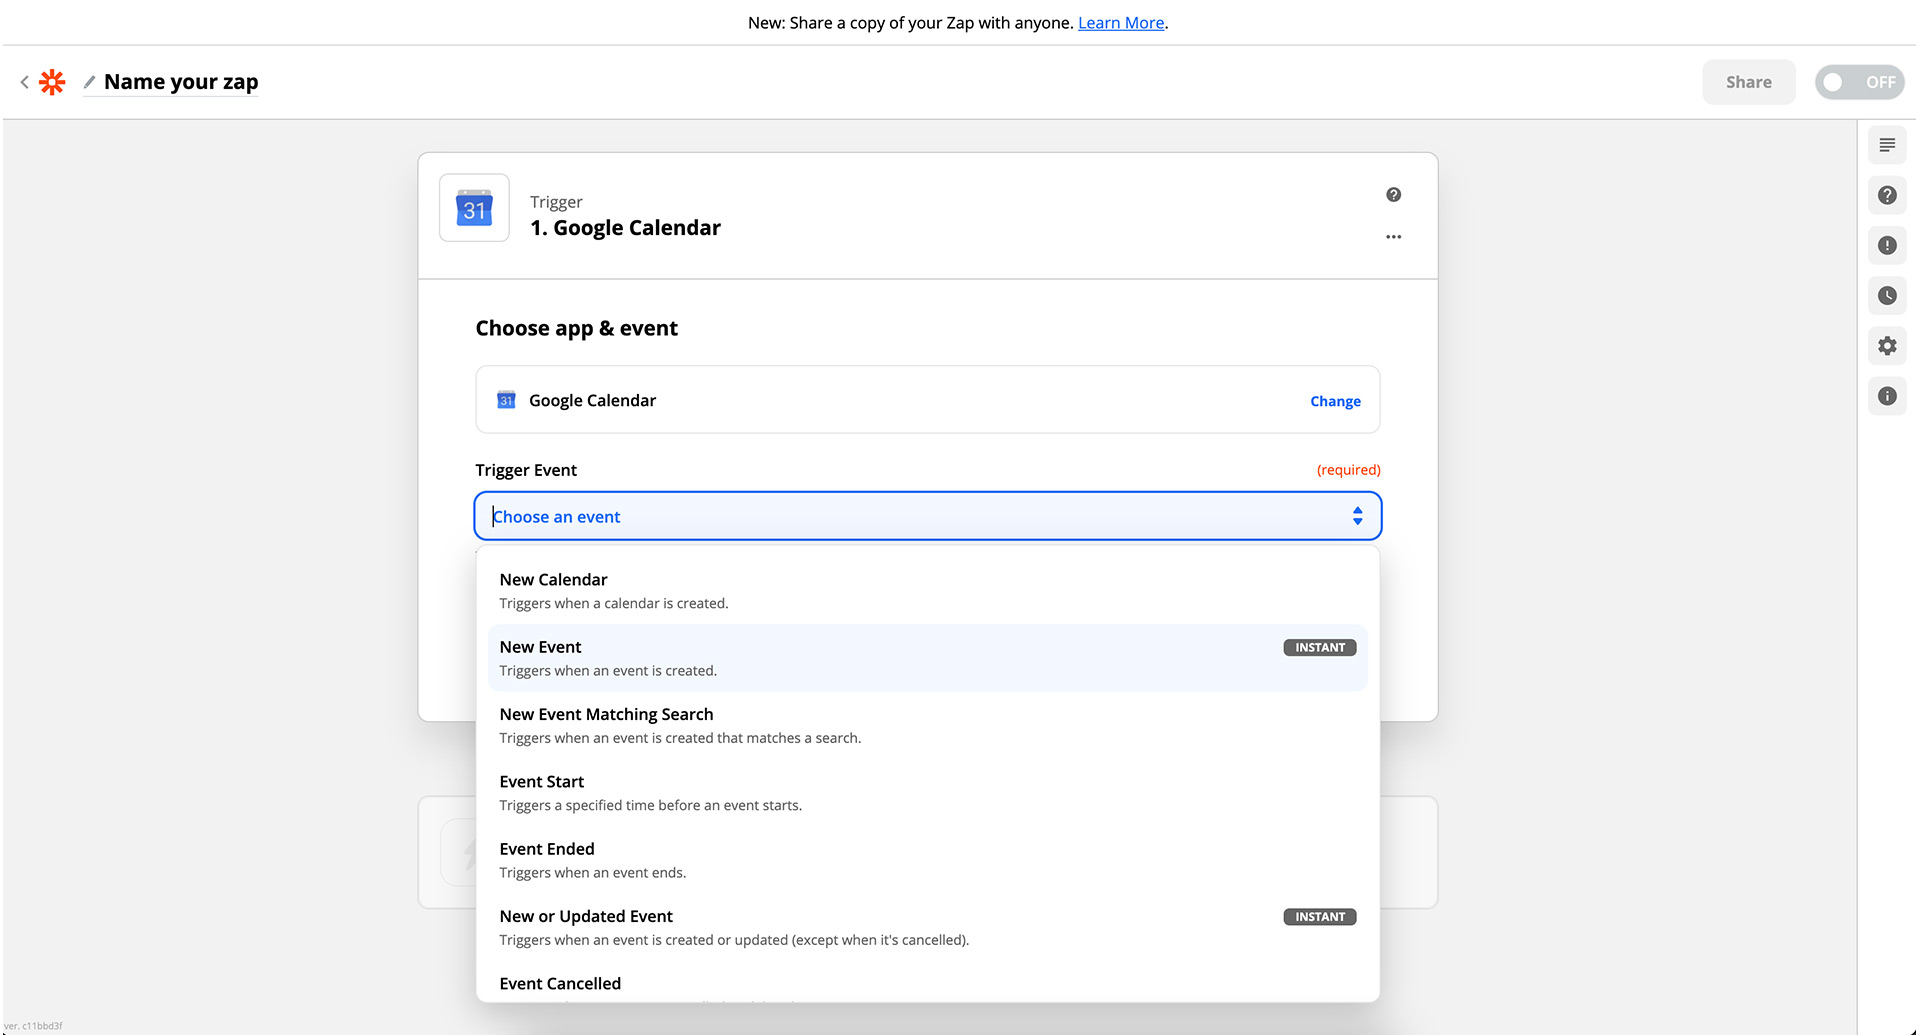Open the info details icon in sidebar
Image resolution: width=1920 pixels, height=1035 pixels.
pyautogui.click(x=1887, y=396)
